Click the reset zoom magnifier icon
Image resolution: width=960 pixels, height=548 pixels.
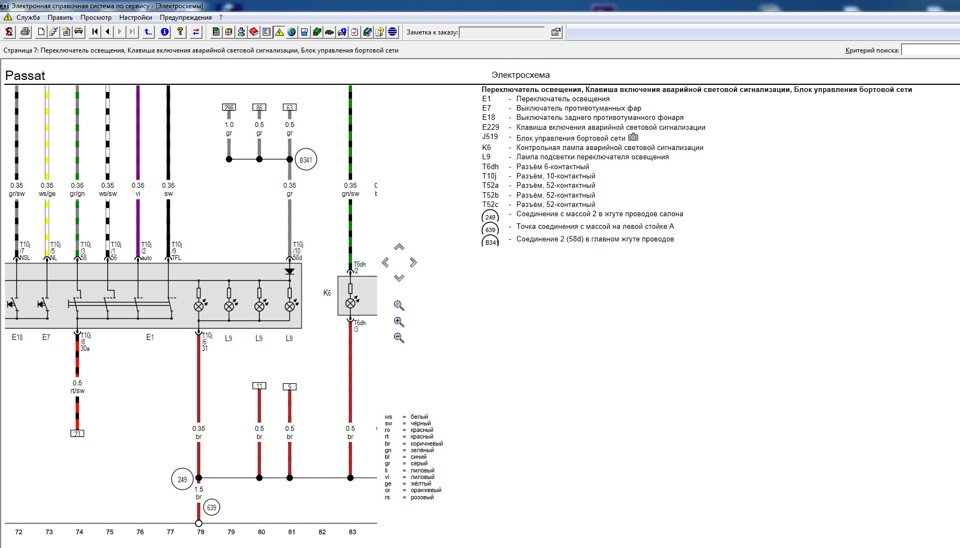(399, 305)
